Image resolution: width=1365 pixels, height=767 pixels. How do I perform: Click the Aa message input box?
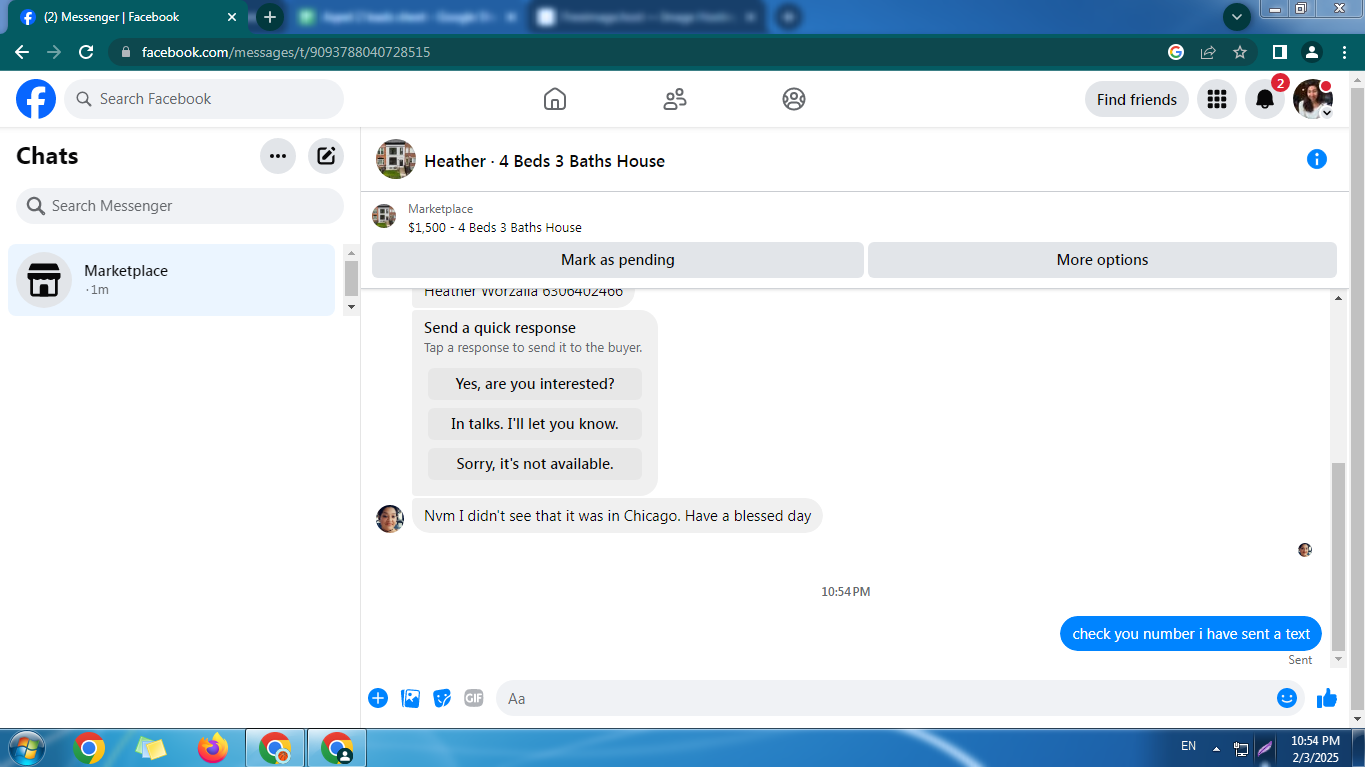tap(900, 698)
